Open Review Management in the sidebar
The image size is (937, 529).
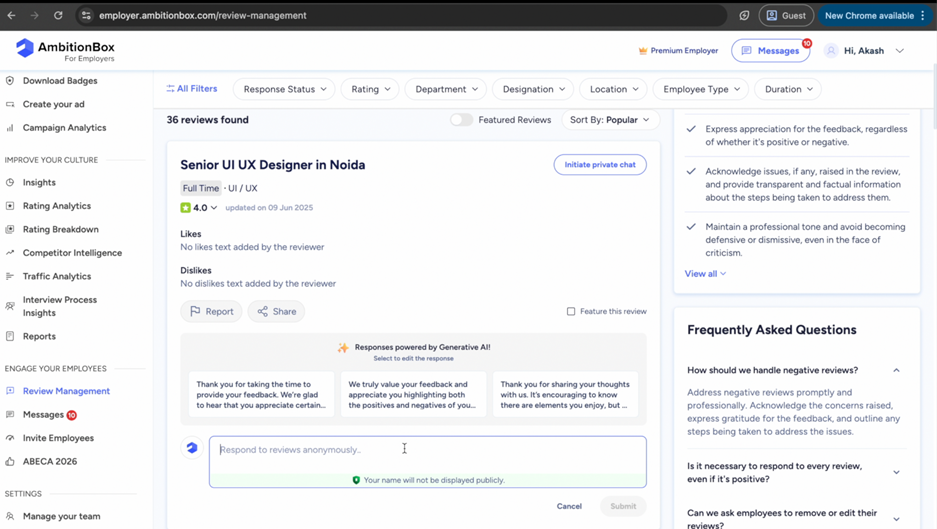[66, 391]
